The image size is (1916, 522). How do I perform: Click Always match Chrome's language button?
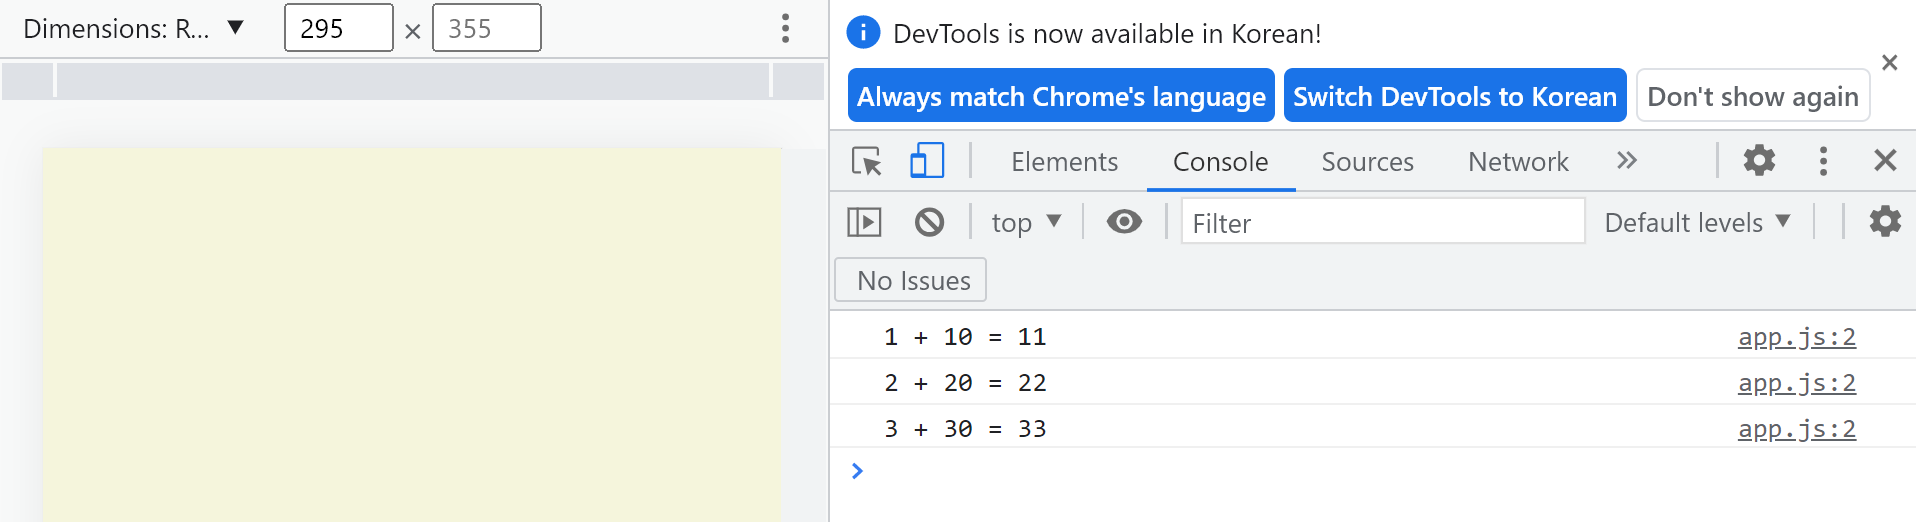(x=1061, y=96)
